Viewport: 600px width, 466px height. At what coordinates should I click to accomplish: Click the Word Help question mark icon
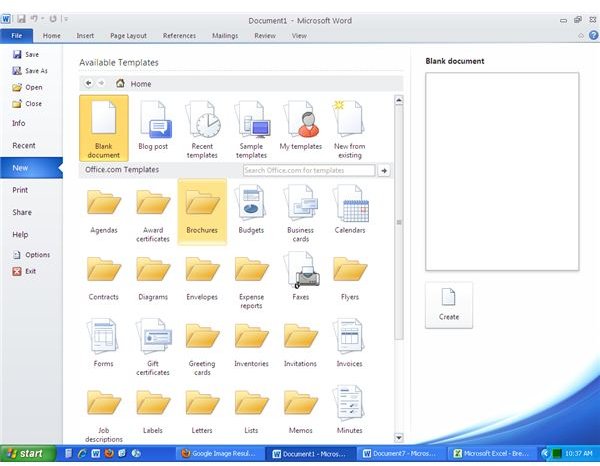point(593,35)
